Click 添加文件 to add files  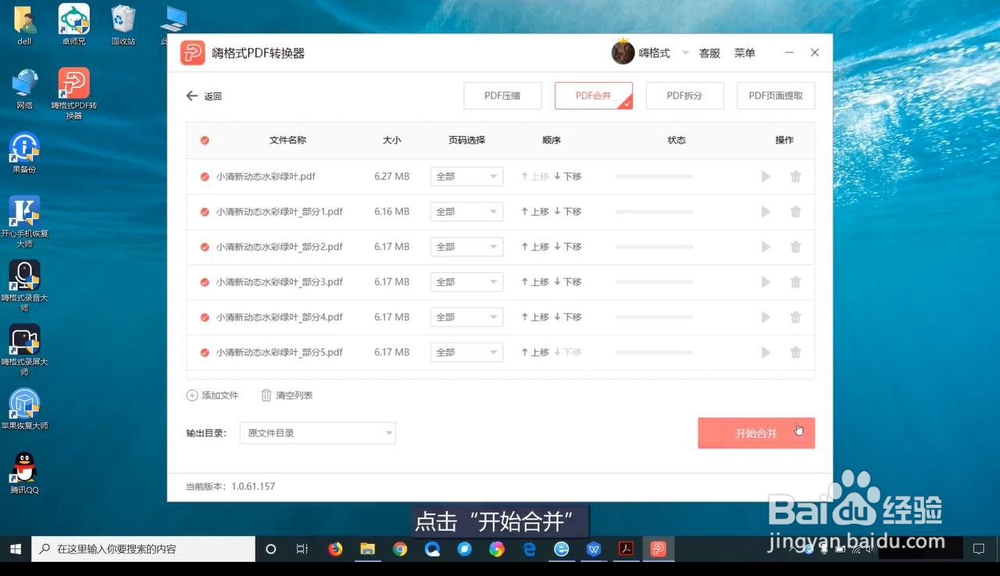[212, 395]
